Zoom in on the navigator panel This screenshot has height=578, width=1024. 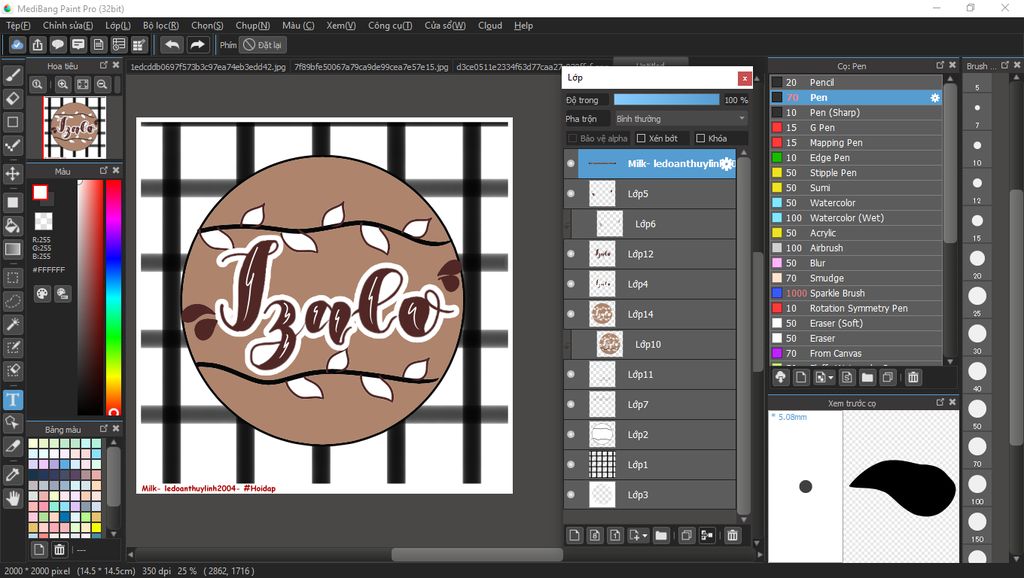pos(63,84)
